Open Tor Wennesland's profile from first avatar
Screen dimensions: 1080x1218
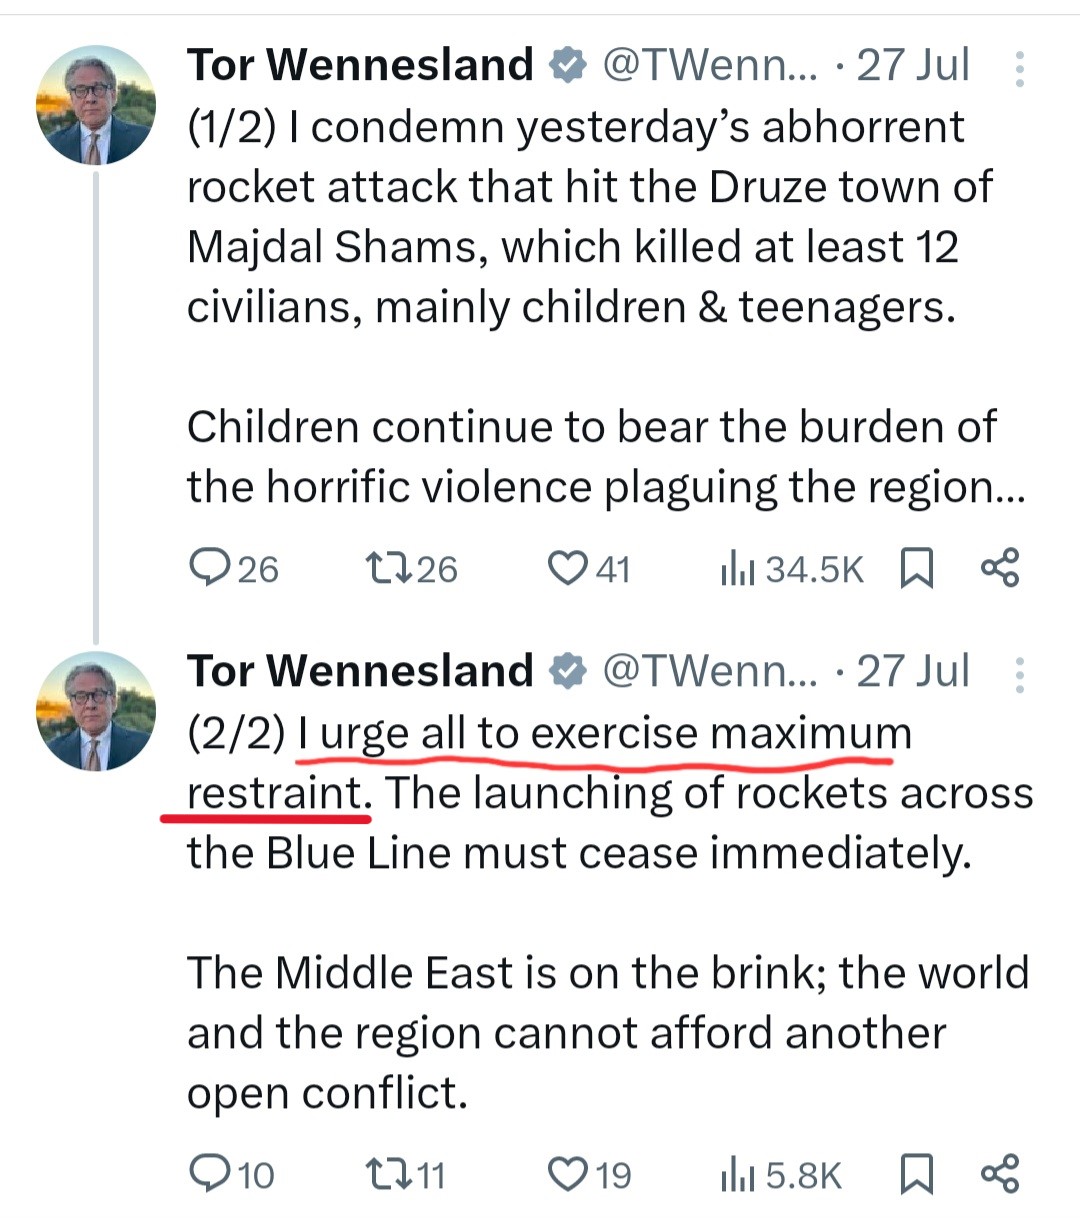[x=96, y=105]
